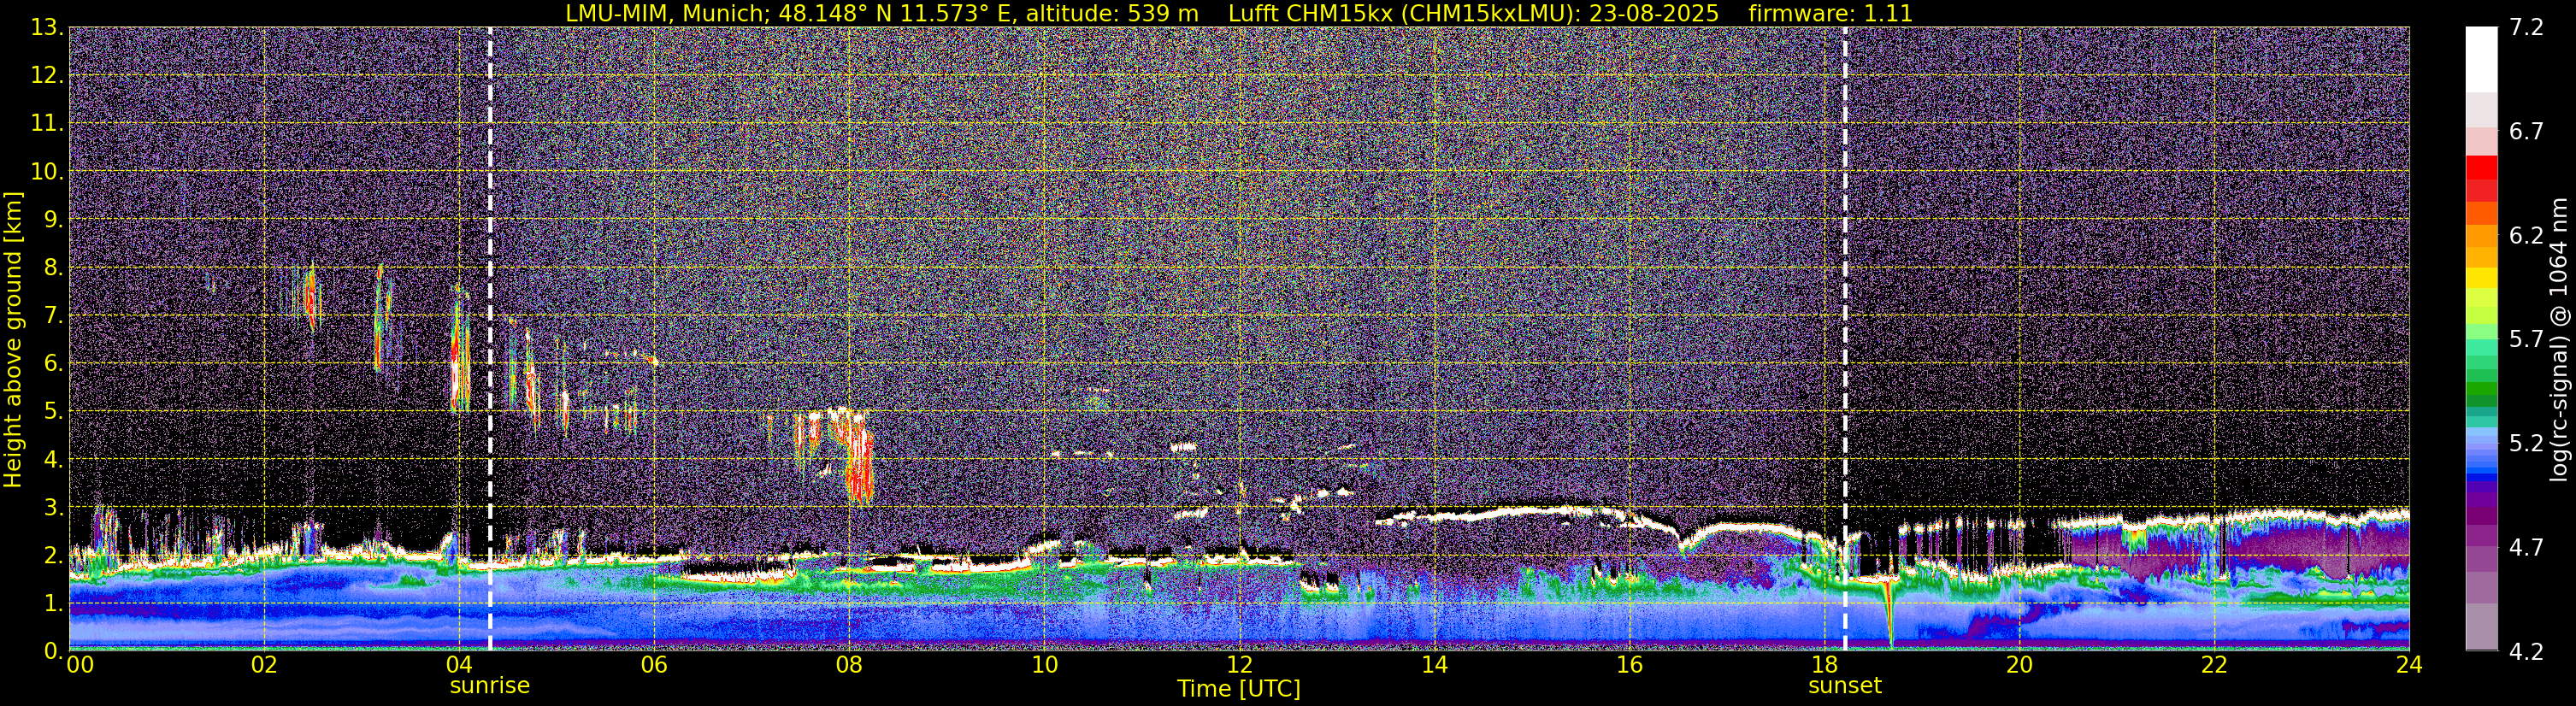
Task: Click the "sunset" label below the time axis
Action: pos(1845,686)
